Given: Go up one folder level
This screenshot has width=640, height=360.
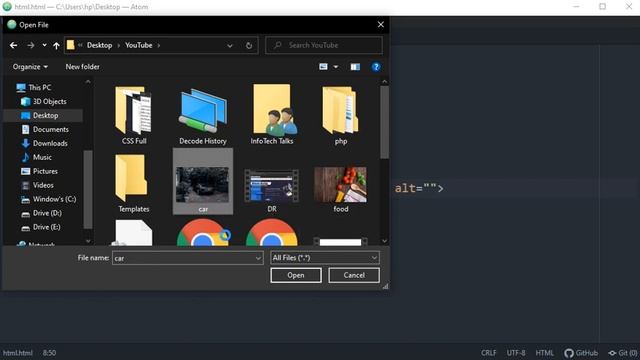Looking at the screenshot, I should 56,45.
